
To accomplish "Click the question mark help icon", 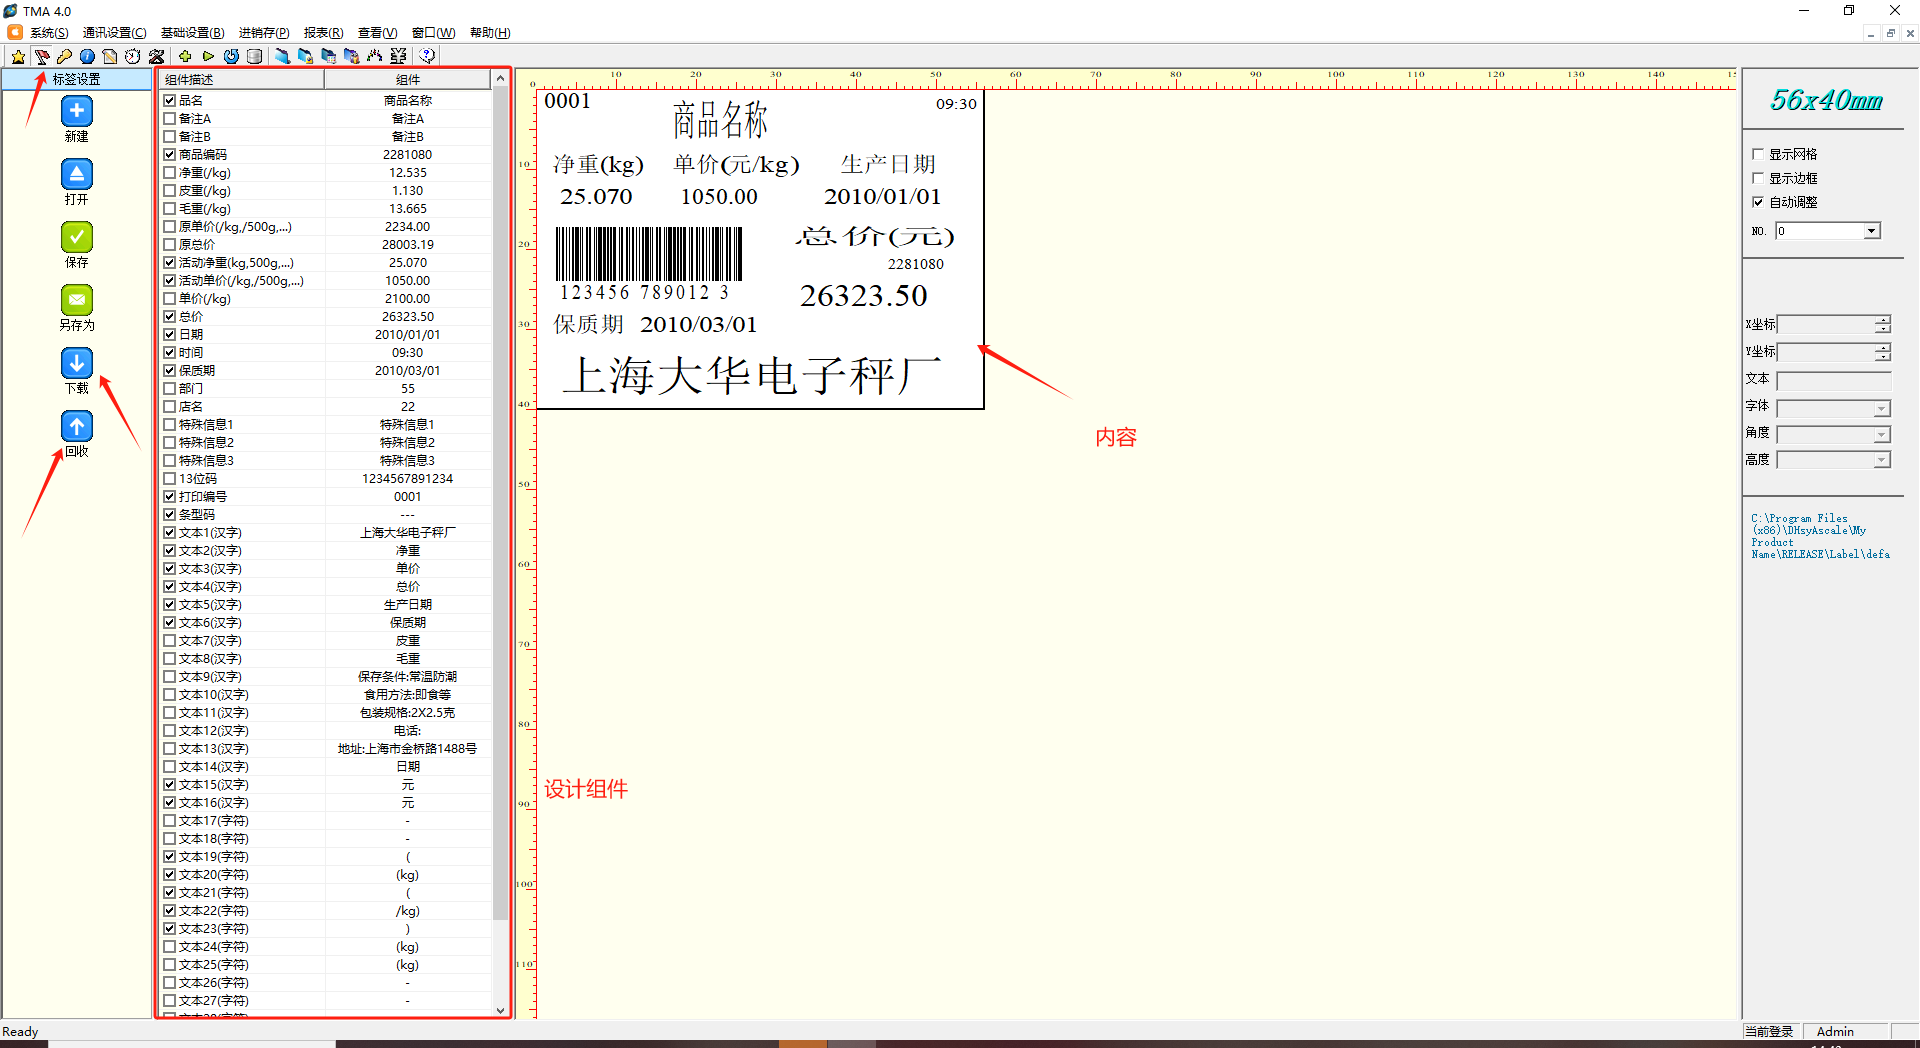I will 427,56.
